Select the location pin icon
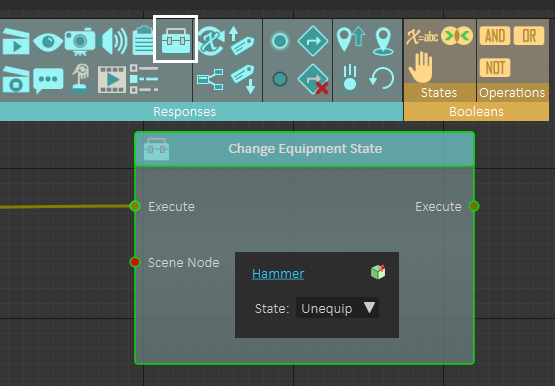Image resolution: width=555 pixels, height=386 pixels. (x=383, y=42)
